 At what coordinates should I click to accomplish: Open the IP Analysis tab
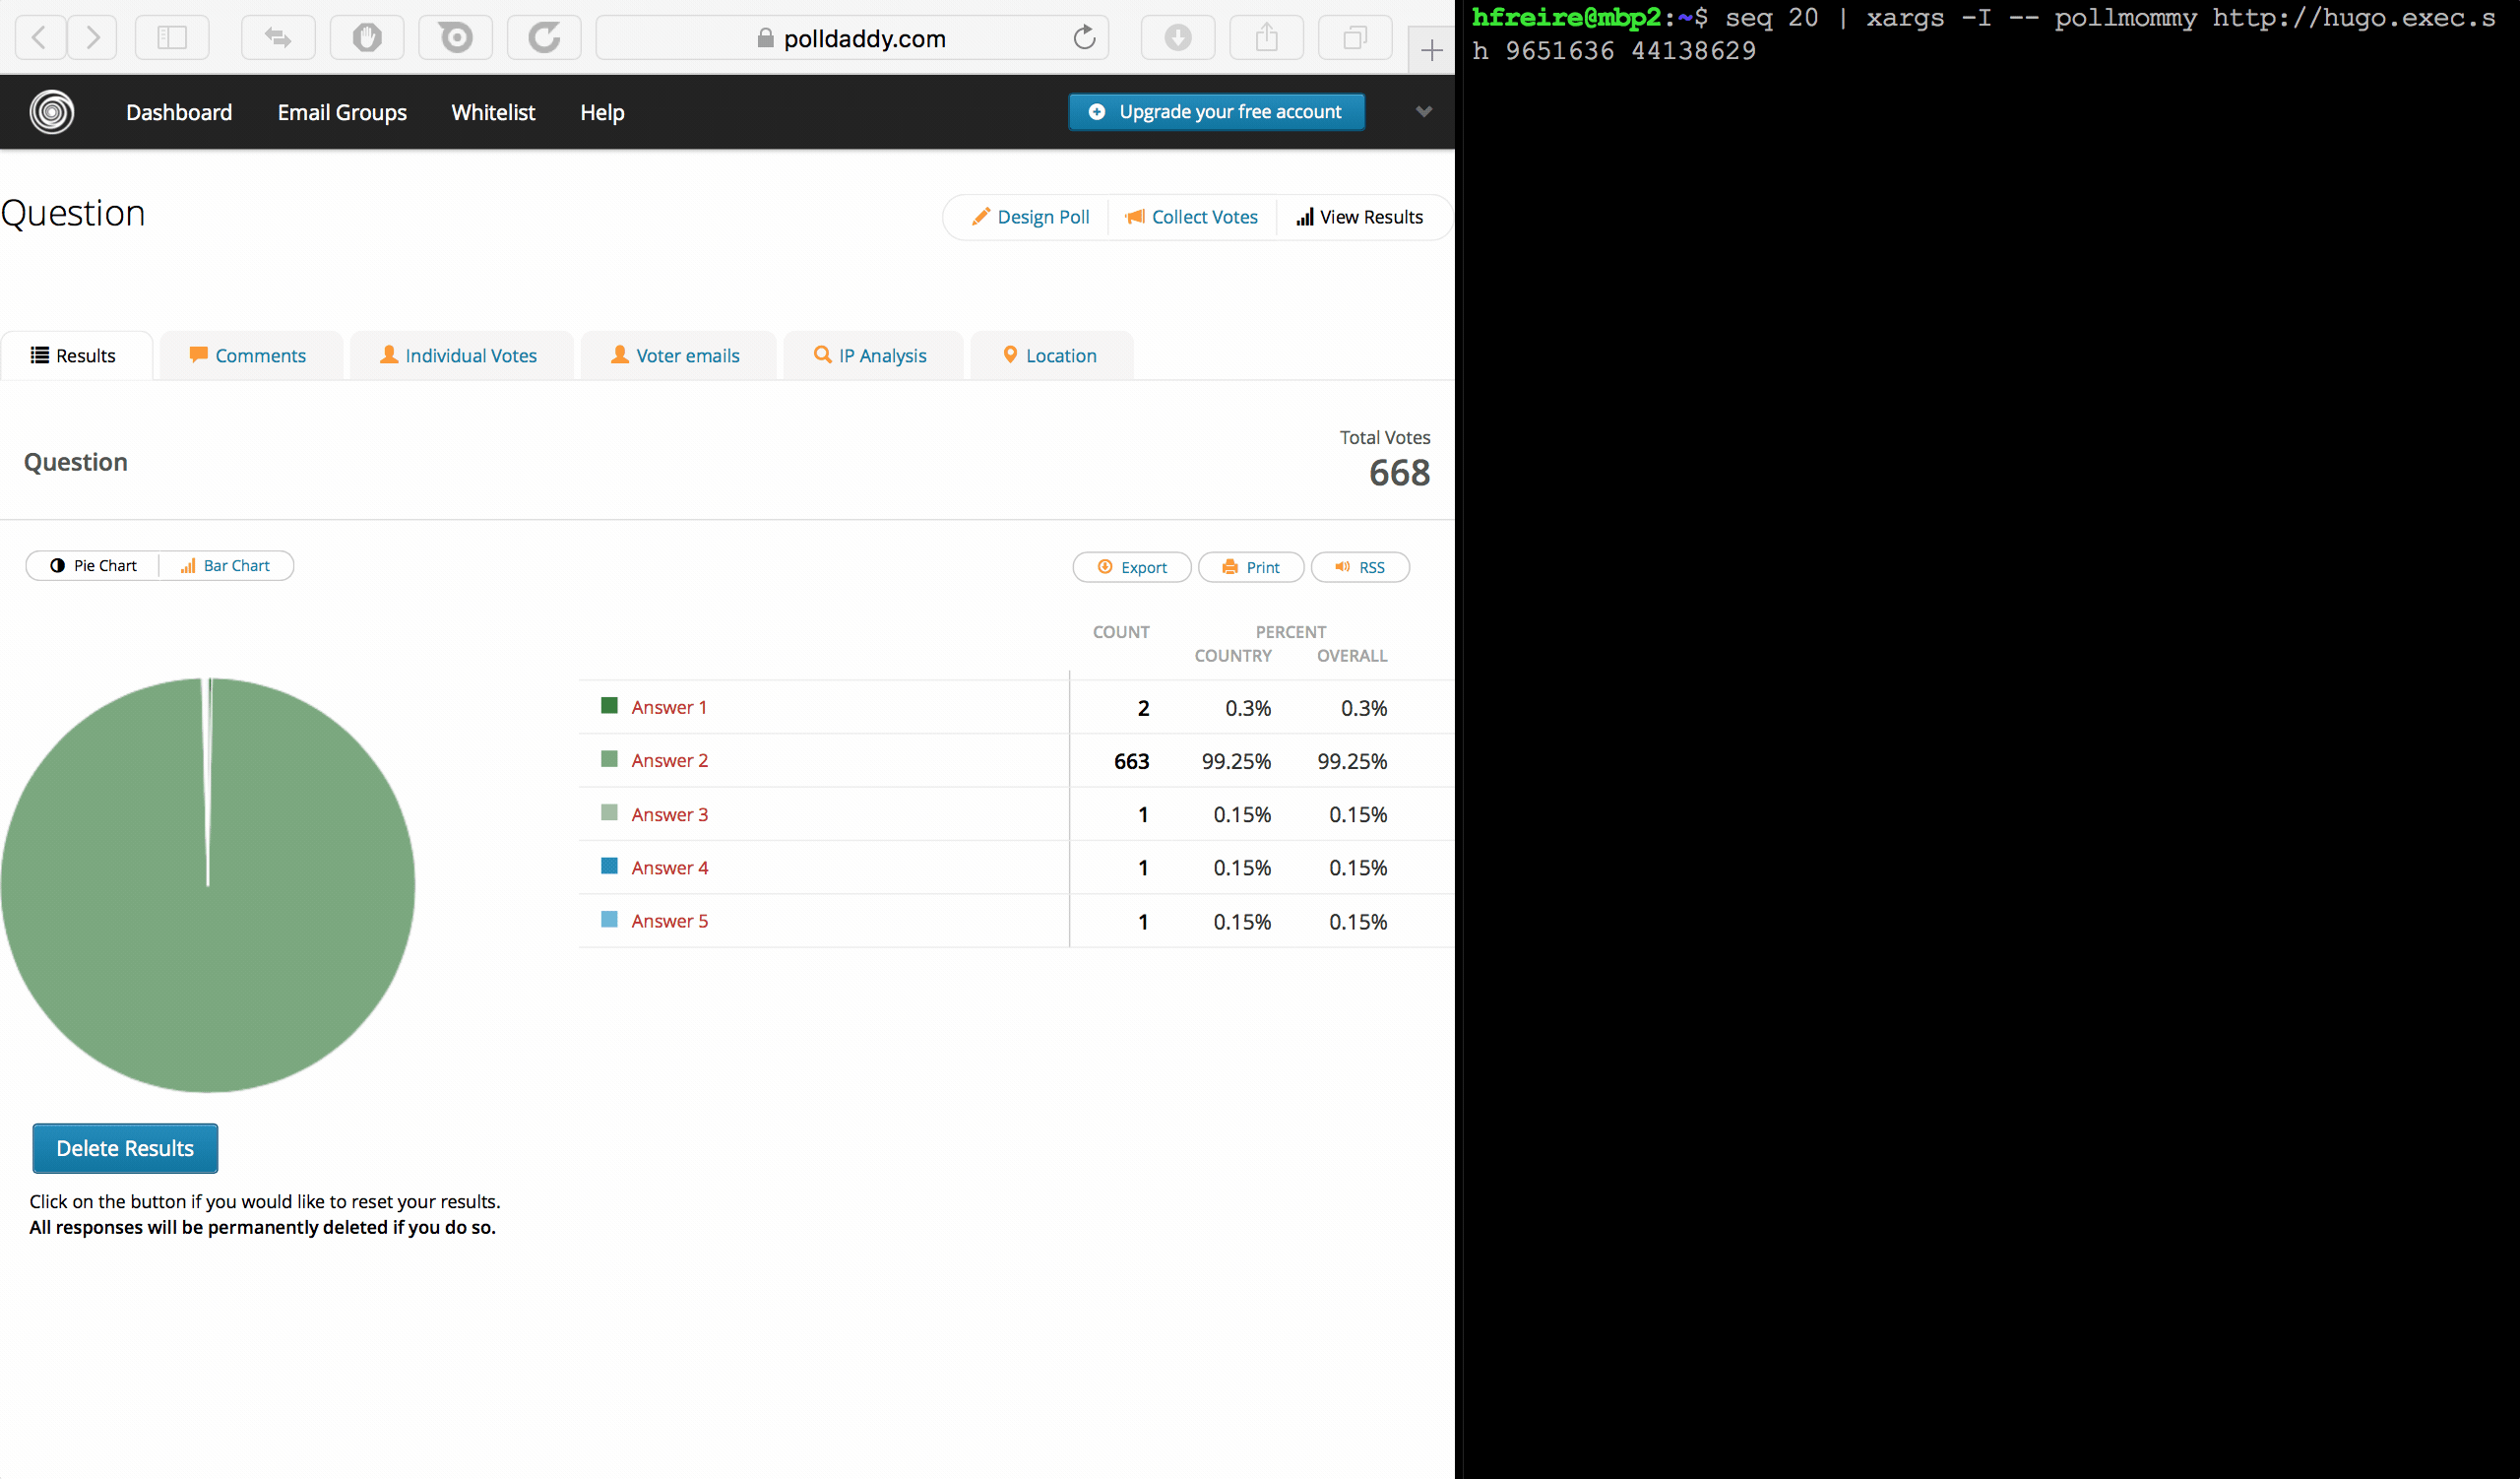point(871,356)
